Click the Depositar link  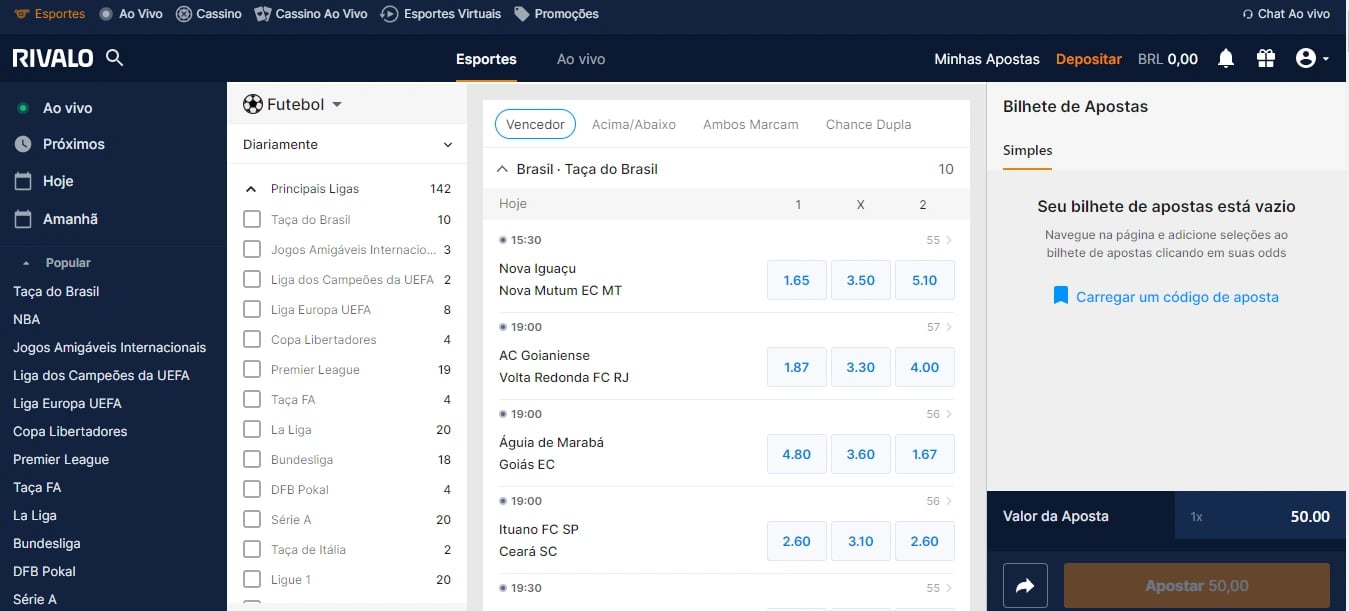point(1089,59)
